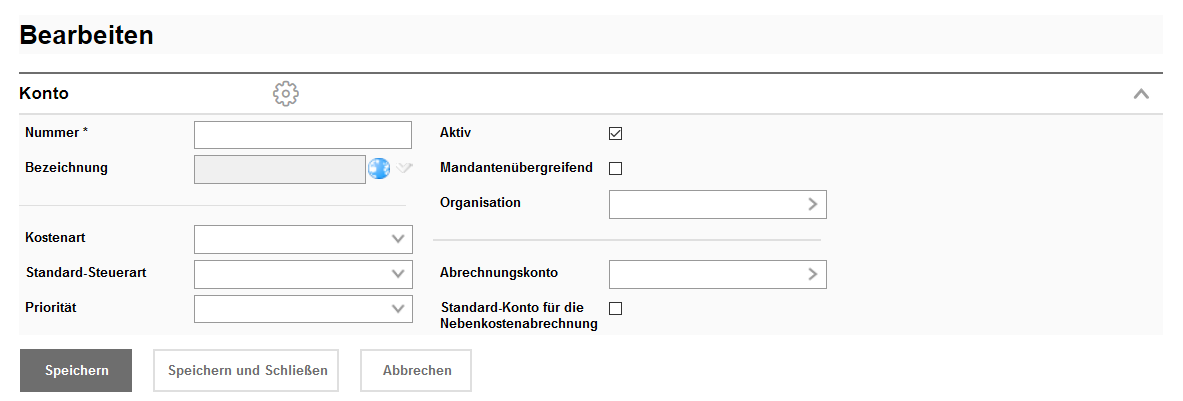
Task: Open the Konto section gear settings
Action: click(286, 94)
